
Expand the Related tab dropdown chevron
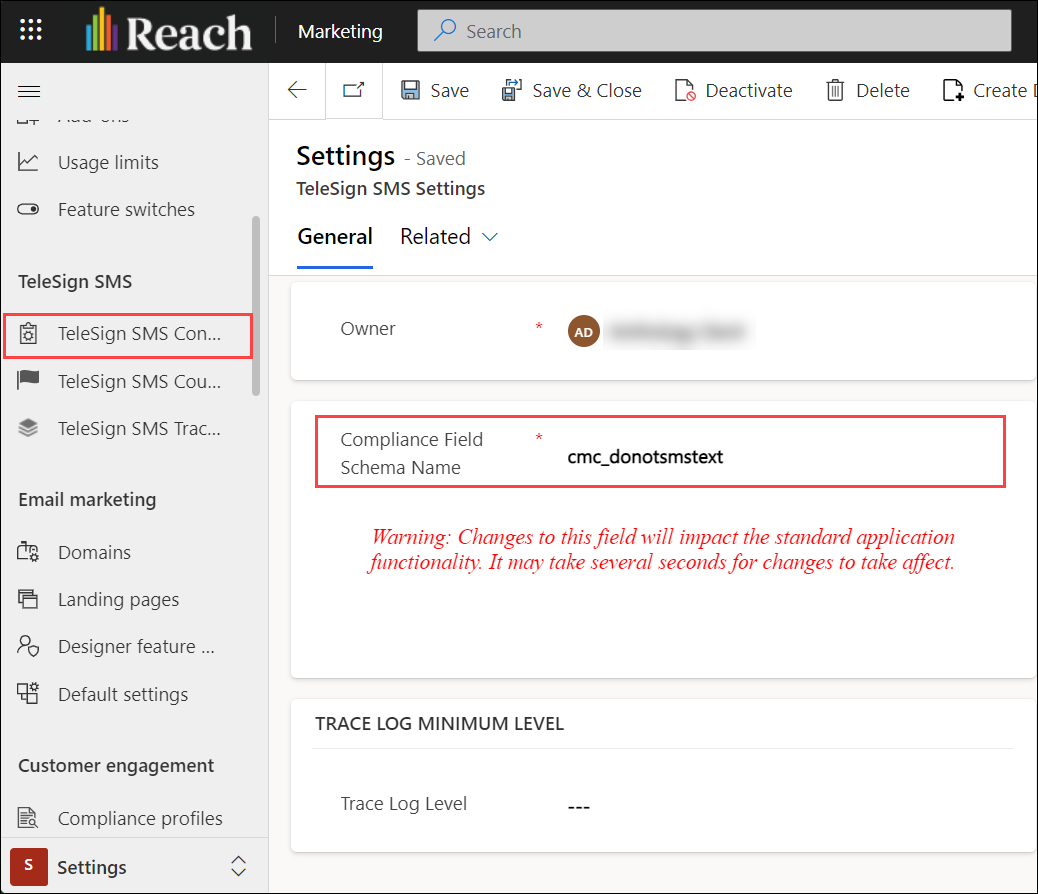(x=489, y=236)
